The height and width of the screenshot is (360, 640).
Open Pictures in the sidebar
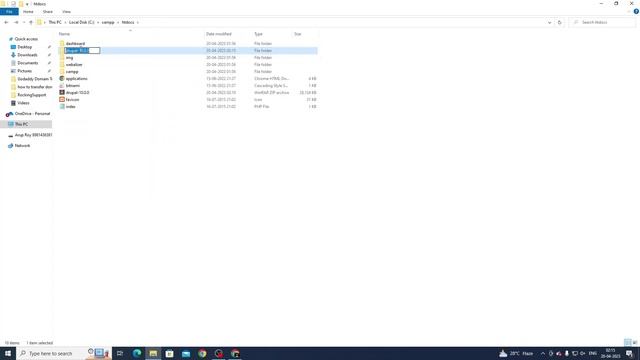[24, 71]
